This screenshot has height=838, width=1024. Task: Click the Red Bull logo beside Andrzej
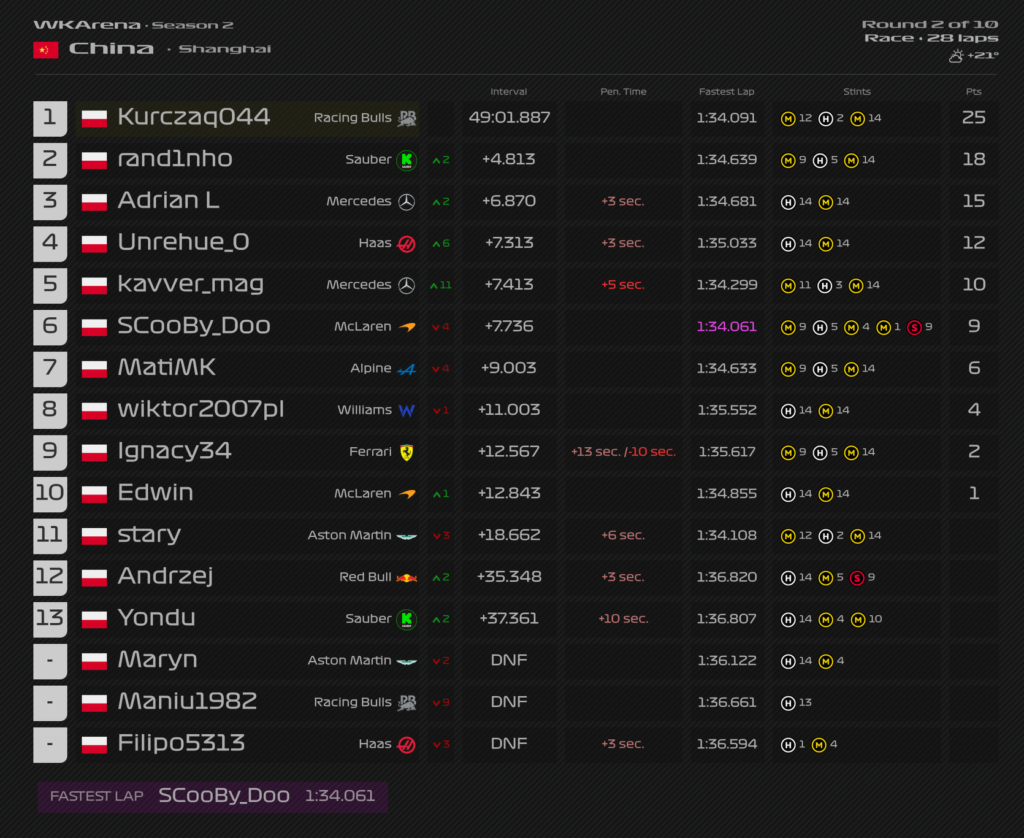point(406,577)
